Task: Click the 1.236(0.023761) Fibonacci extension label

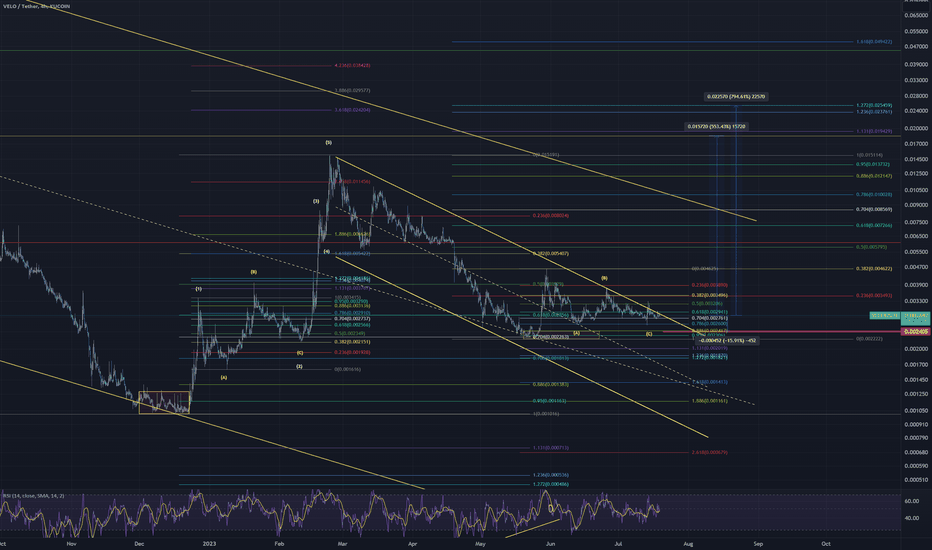Action: 874,112
